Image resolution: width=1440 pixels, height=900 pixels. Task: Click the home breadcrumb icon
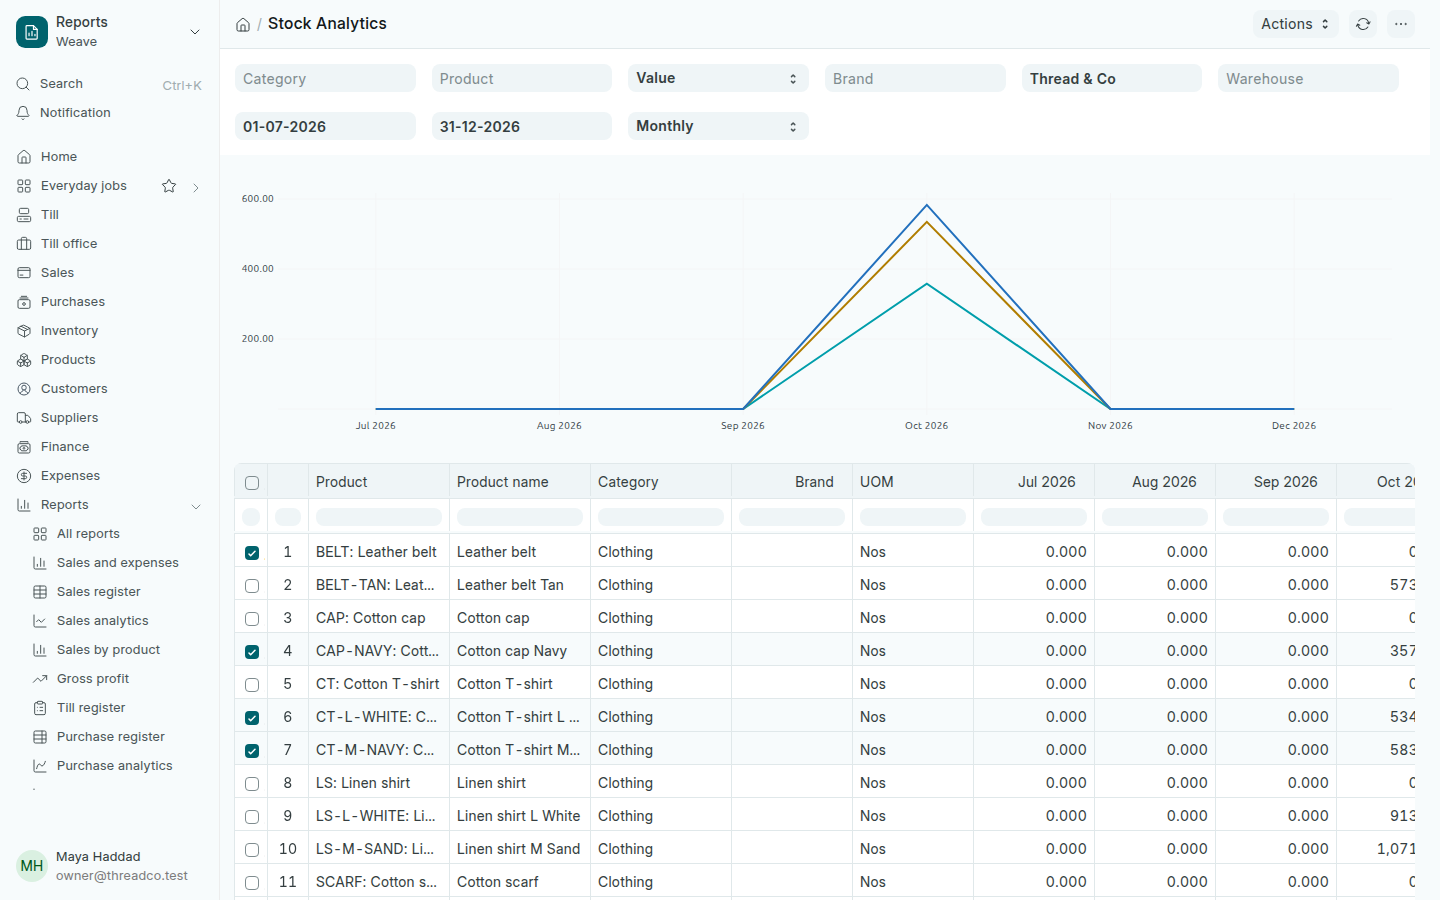pyautogui.click(x=243, y=25)
